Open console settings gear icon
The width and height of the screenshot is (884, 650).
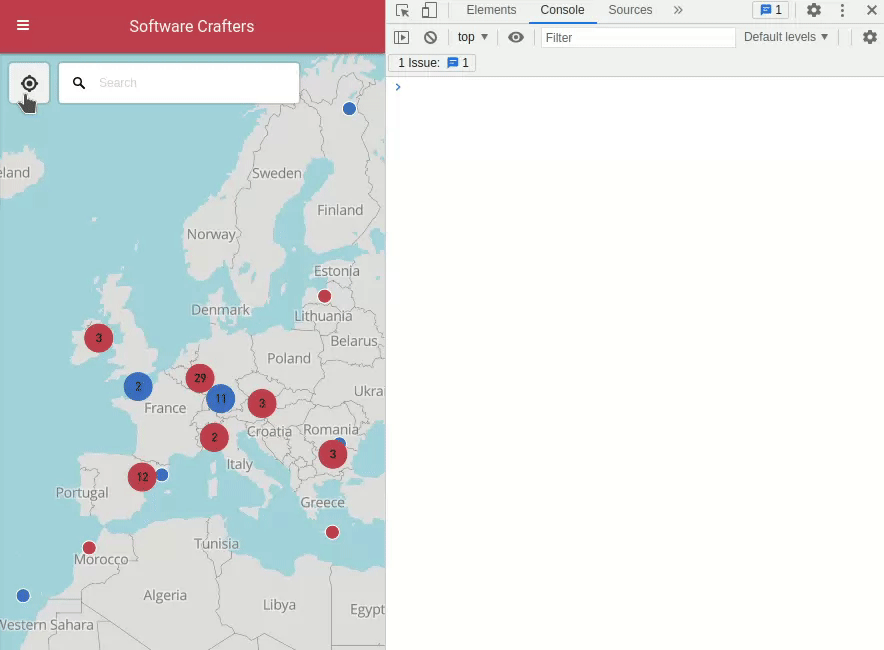point(870,37)
